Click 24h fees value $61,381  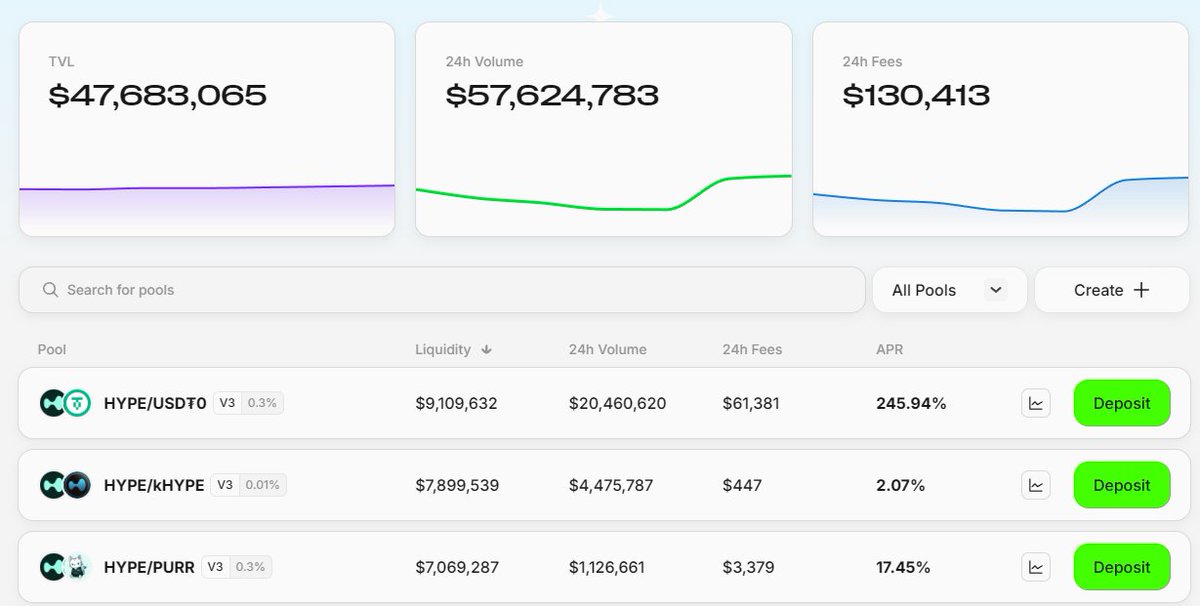point(751,403)
